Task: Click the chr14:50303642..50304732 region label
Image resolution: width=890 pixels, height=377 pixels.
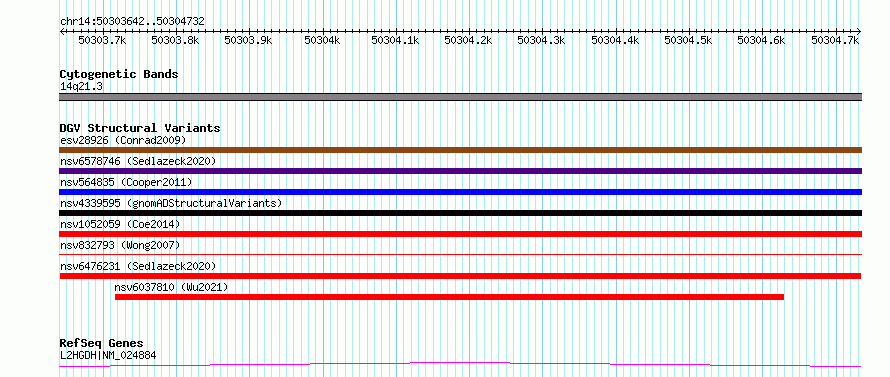Action: click(x=132, y=22)
